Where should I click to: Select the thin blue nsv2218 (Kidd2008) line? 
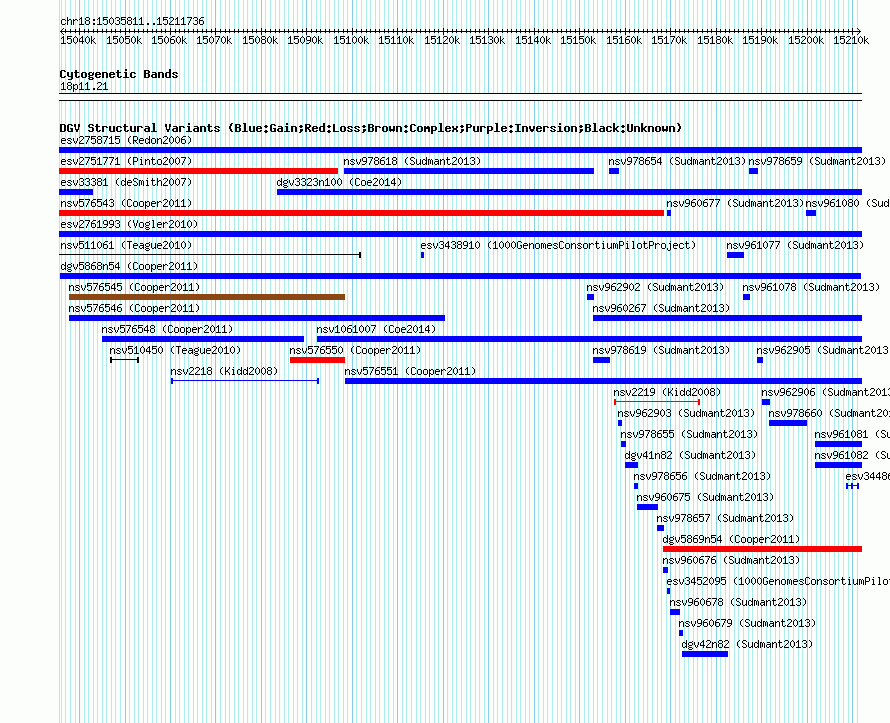tap(245, 381)
